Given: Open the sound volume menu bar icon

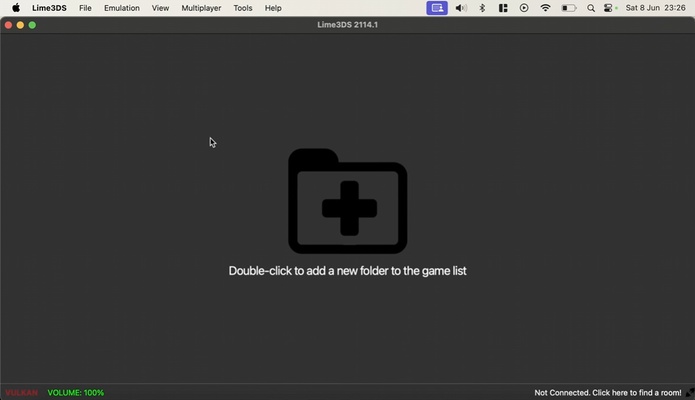Looking at the screenshot, I should click(x=461, y=8).
